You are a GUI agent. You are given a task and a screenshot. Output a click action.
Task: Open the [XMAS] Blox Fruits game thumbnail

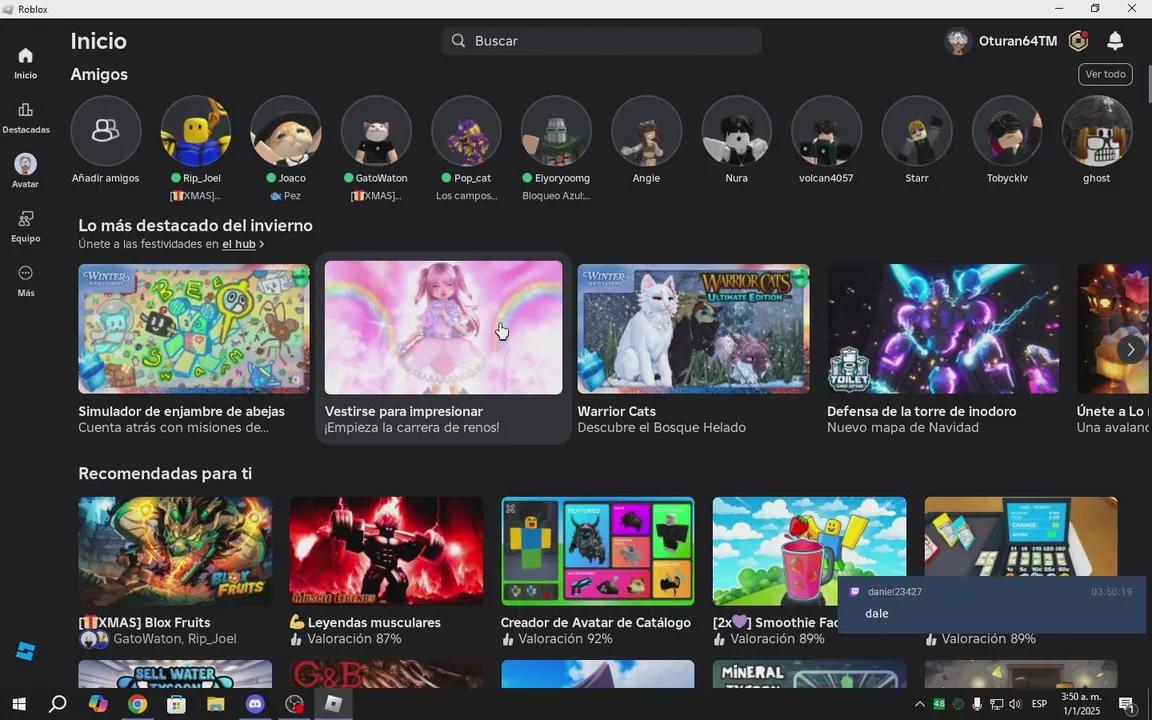[x=174, y=549]
